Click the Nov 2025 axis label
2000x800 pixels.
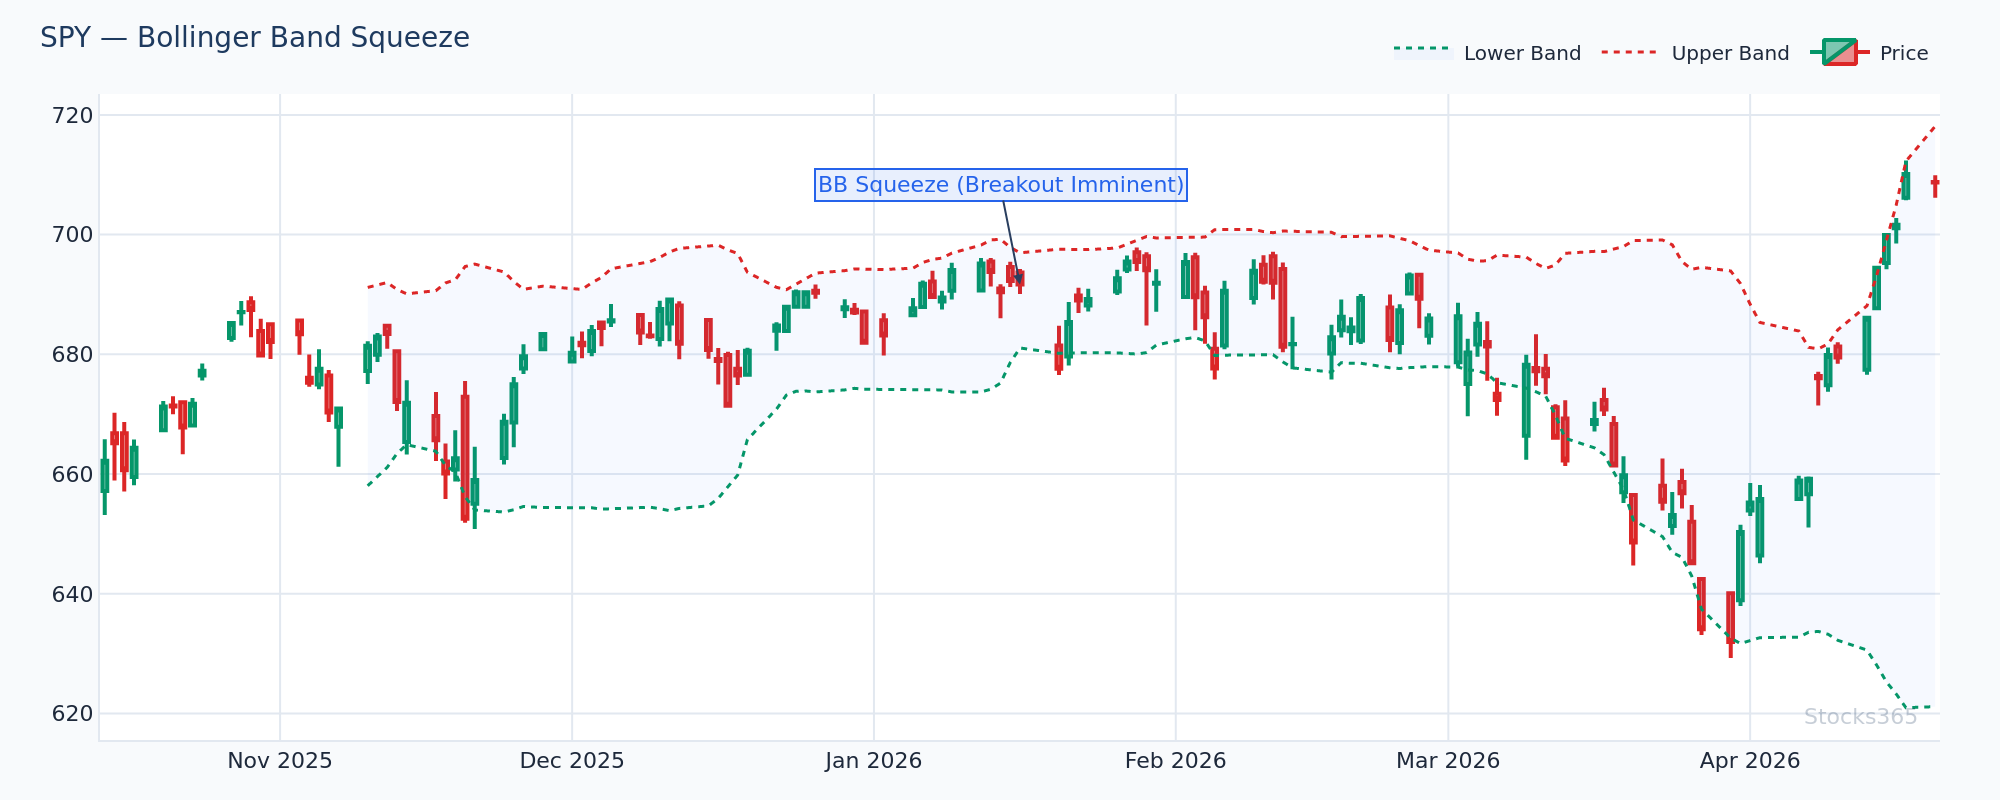pyautogui.click(x=280, y=761)
